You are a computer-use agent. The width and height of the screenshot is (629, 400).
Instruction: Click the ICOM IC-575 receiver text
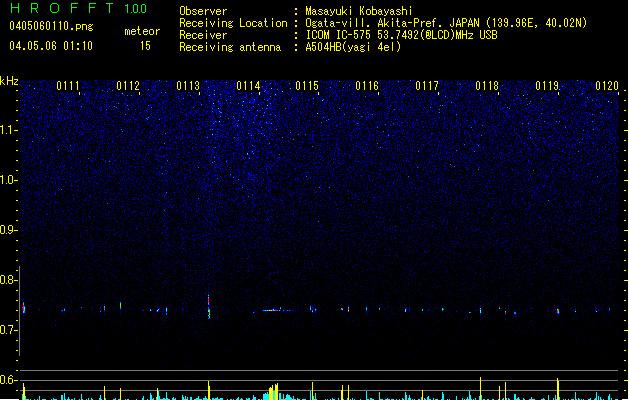[401, 35]
